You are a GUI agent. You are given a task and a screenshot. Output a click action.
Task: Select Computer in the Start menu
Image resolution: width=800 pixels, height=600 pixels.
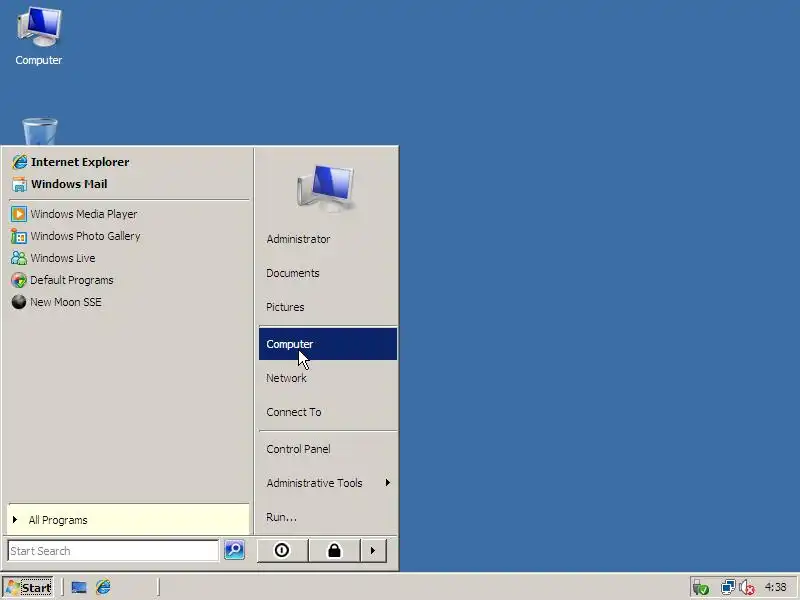tap(328, 344)
